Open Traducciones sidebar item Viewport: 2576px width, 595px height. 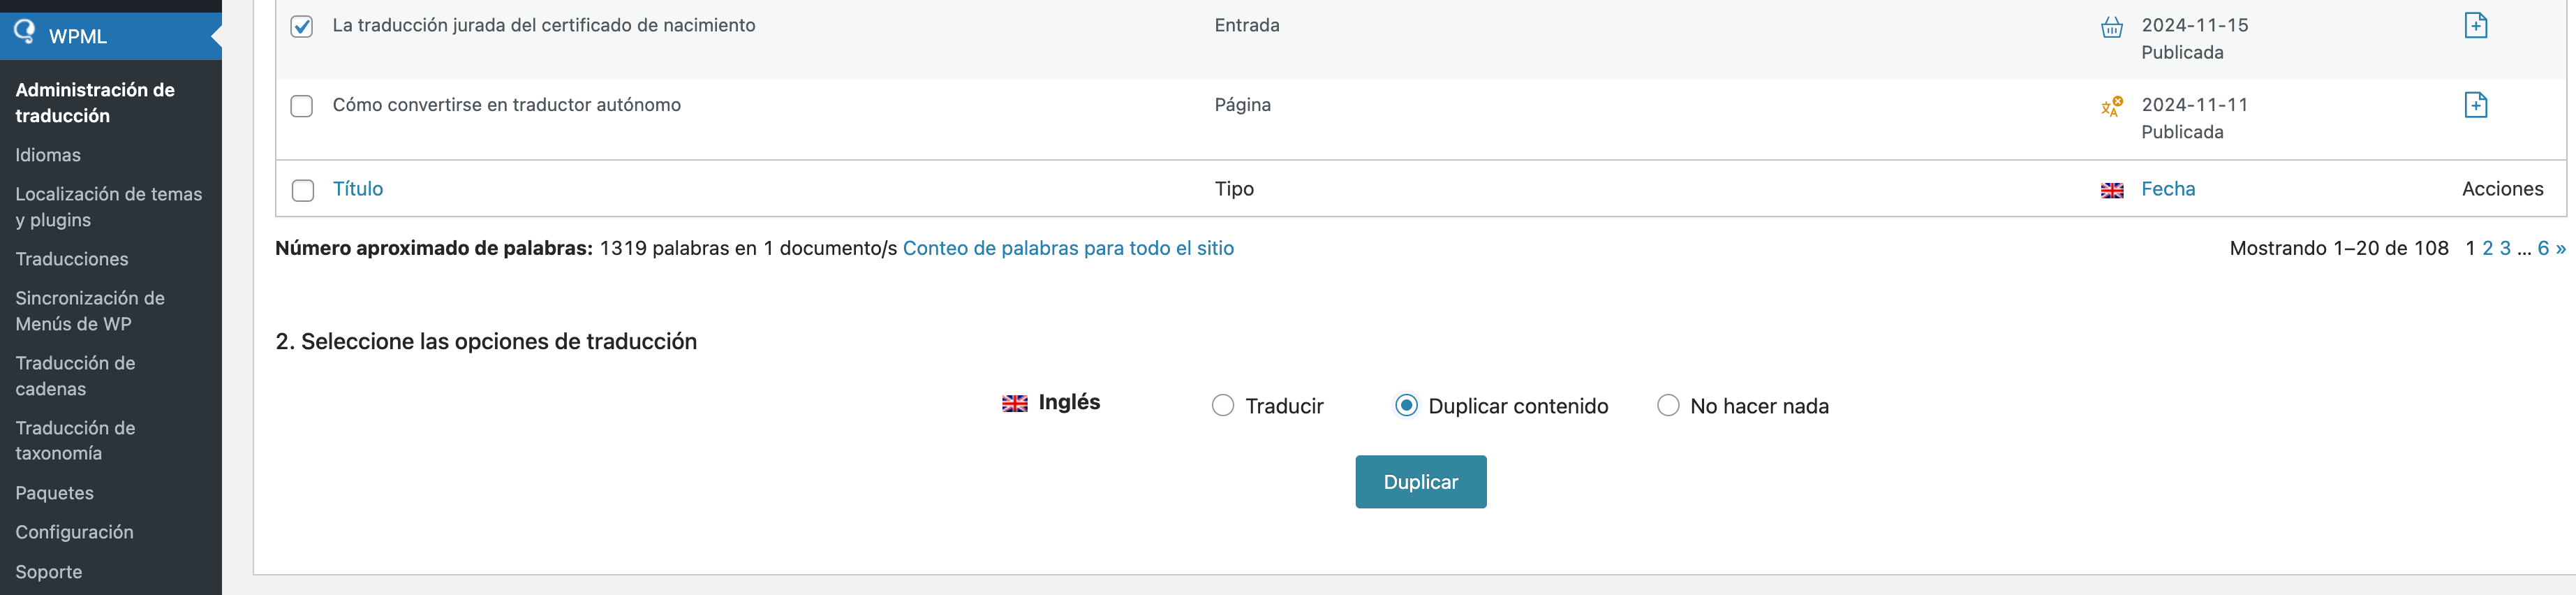click(x=72, y=259)
